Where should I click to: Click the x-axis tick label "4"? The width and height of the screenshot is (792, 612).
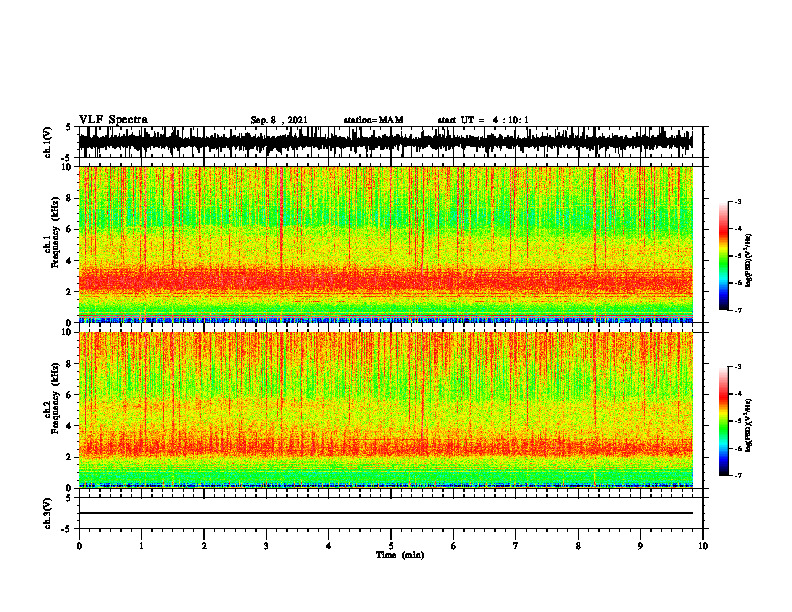[x=329, y=546]
